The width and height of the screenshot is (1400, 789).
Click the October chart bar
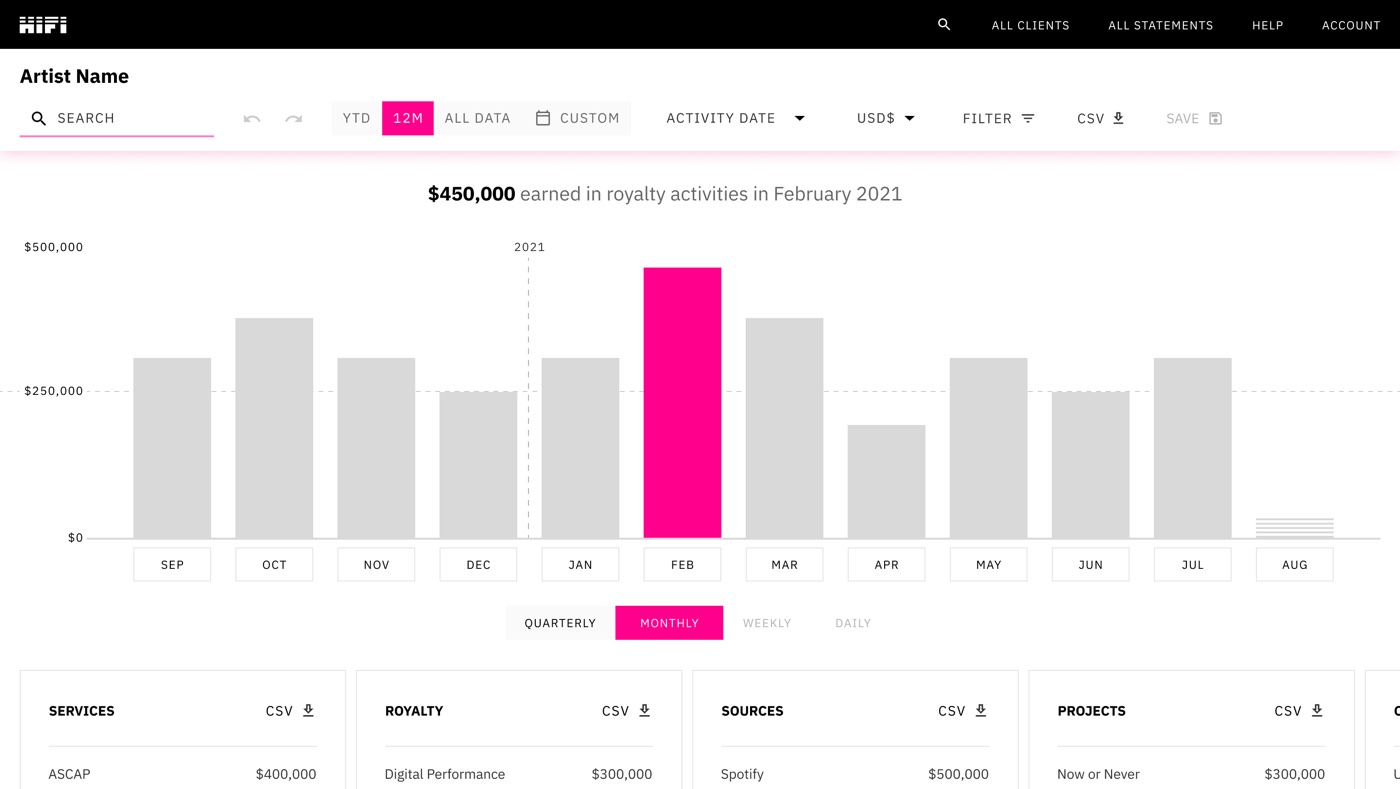coord(274,428)
